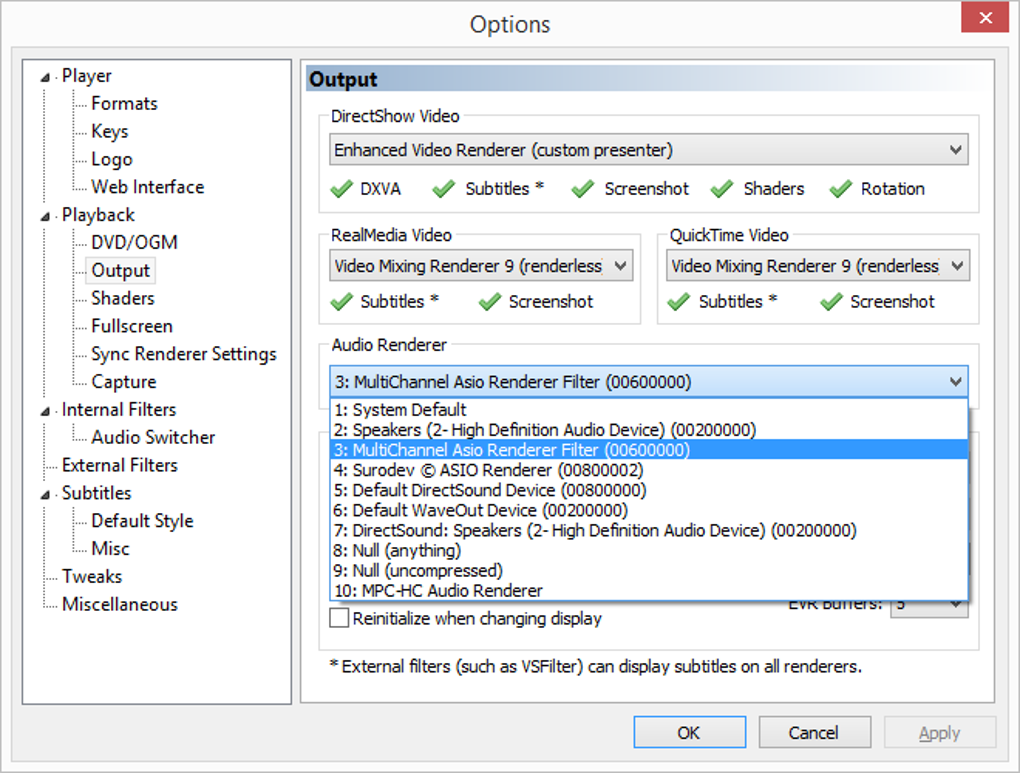Collapse the Subtitles tree node

coord(45,494)
